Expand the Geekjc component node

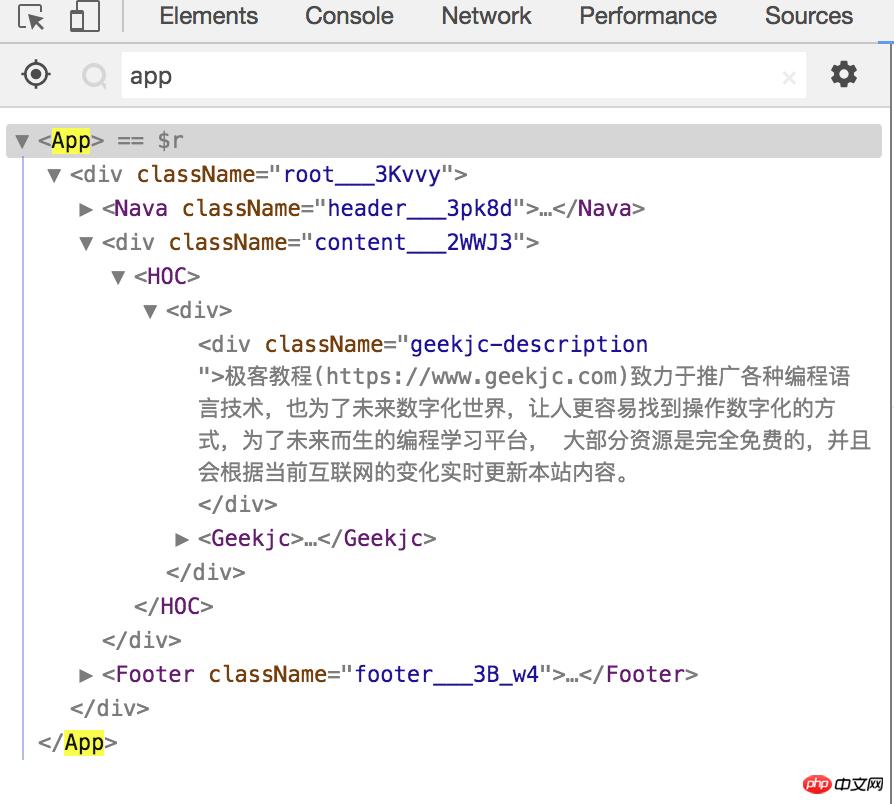click(182, 538)
